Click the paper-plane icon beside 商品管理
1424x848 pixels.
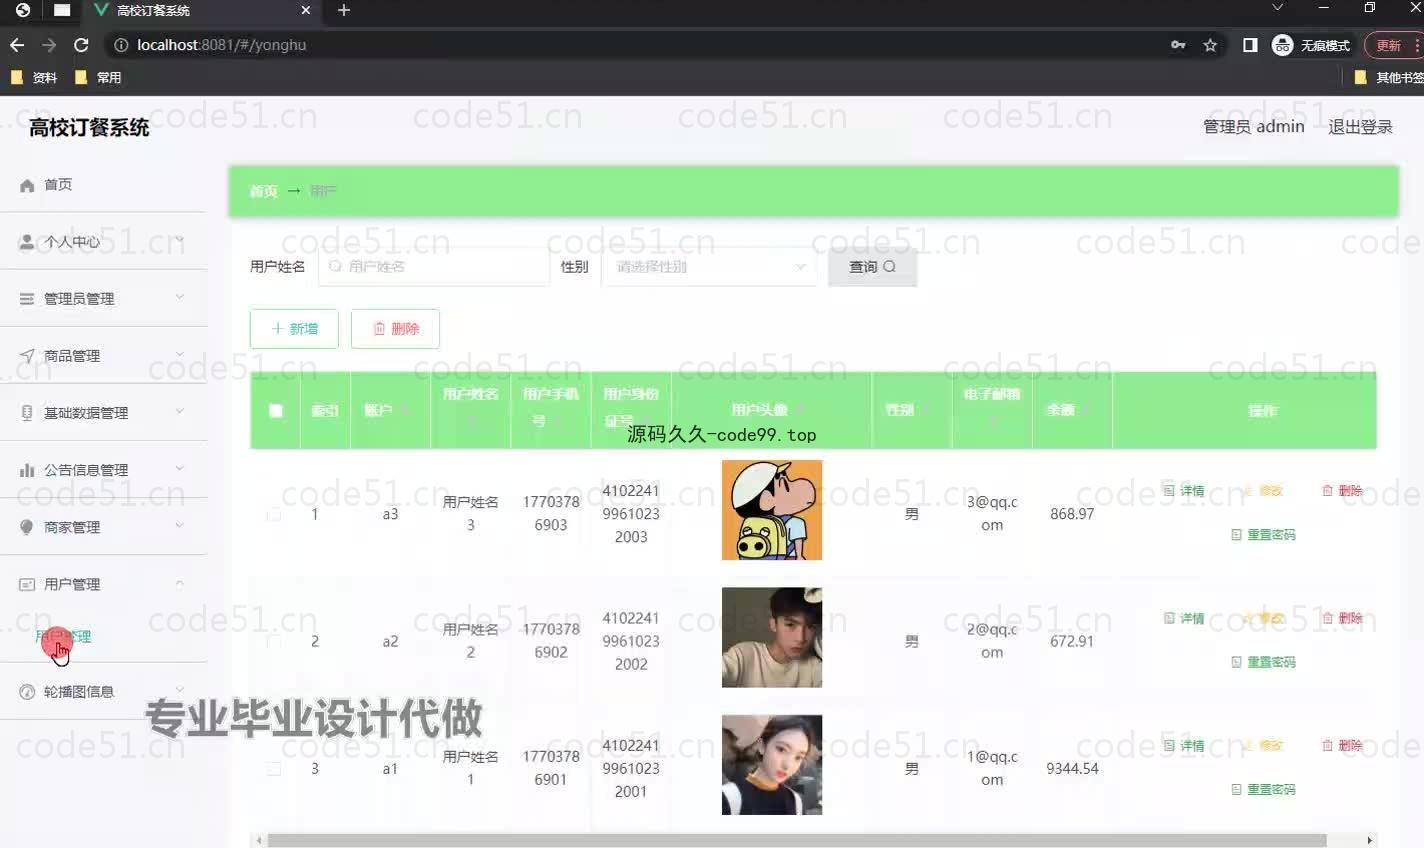27,356
